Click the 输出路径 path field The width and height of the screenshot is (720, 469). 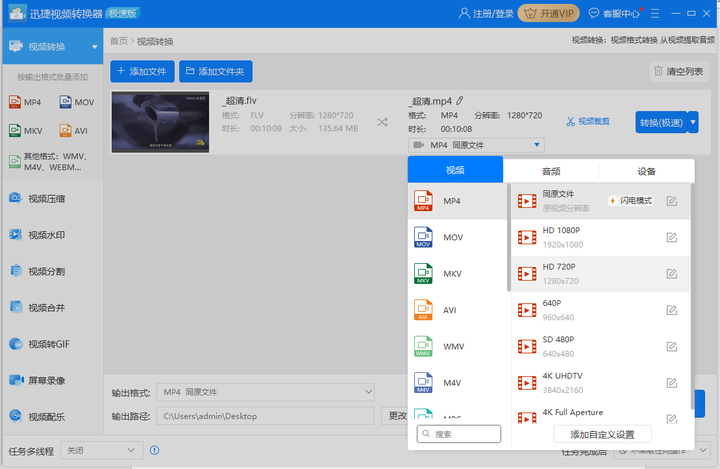pos(265,416)
